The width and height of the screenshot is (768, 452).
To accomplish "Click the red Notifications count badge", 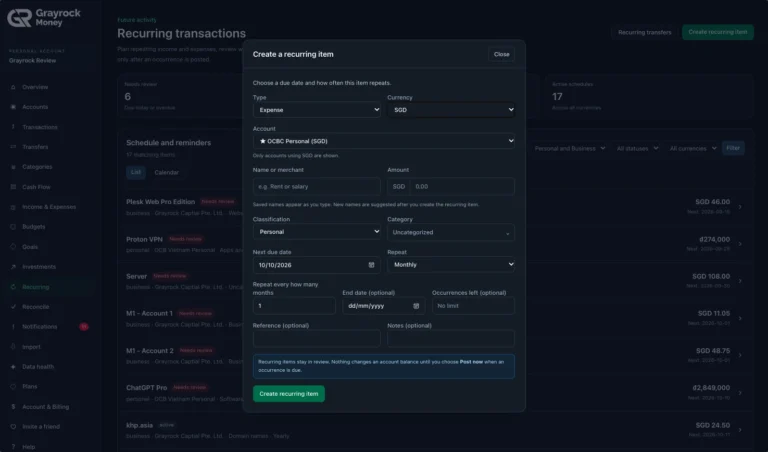I will point(84,327).
